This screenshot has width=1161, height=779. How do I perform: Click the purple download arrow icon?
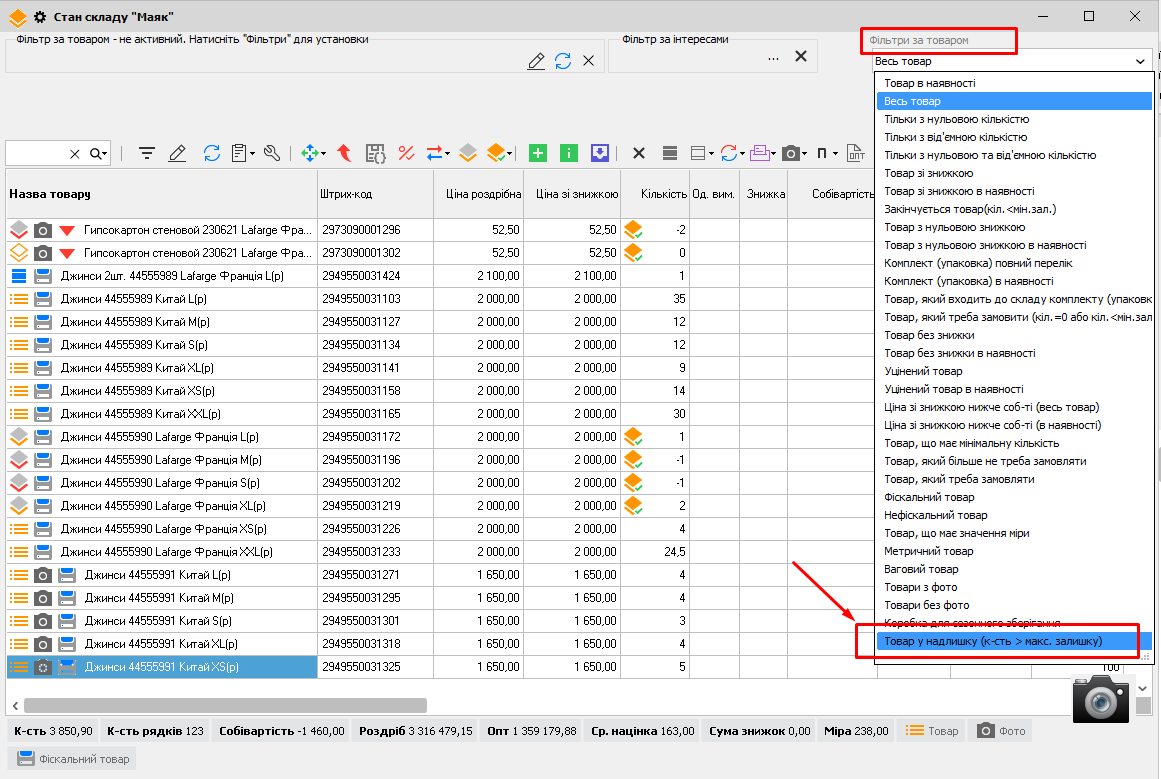(599, 153)
